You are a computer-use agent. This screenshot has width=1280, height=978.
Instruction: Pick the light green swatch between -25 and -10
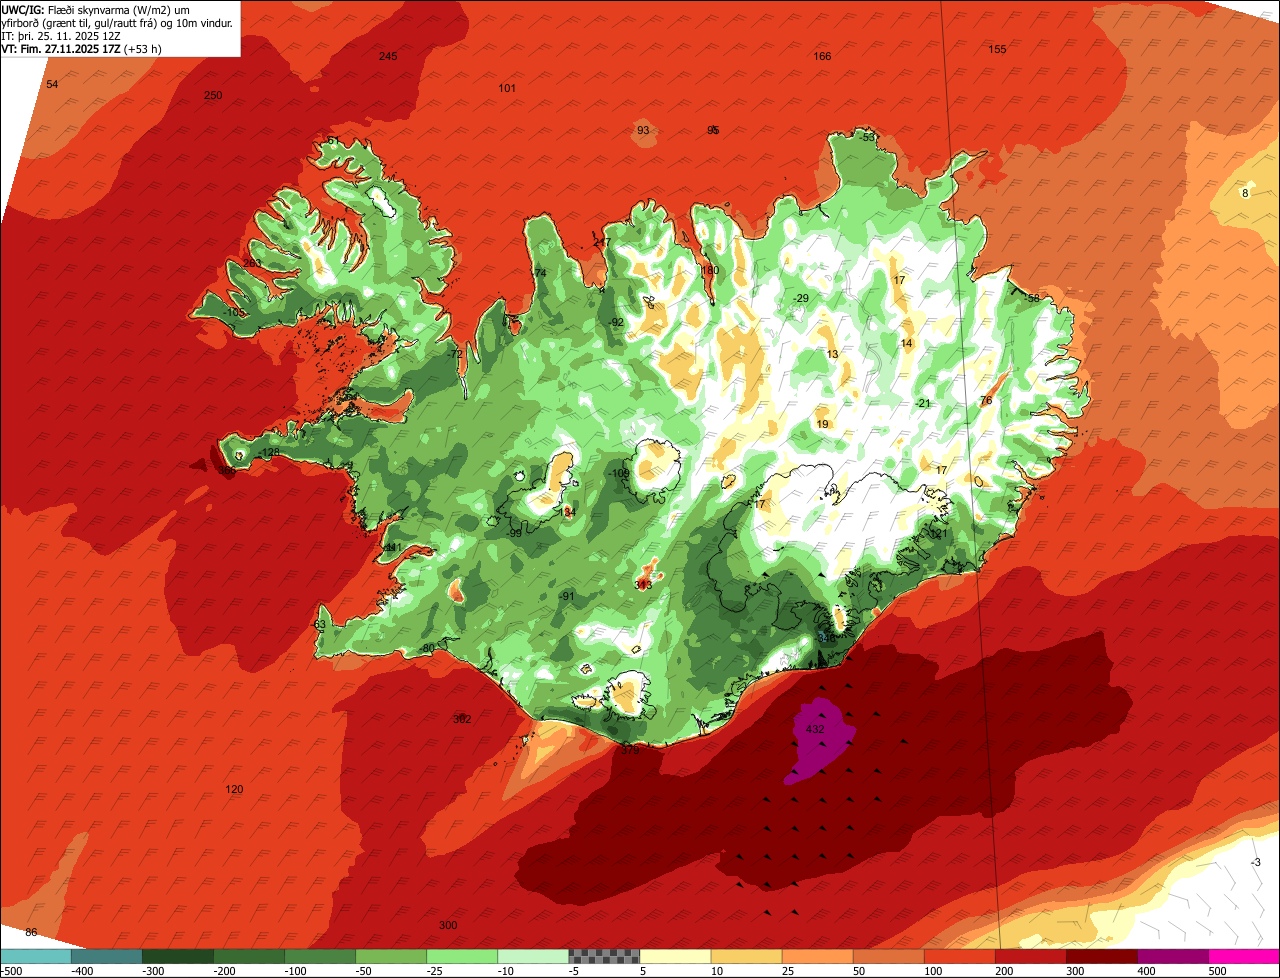click(462, 956)
